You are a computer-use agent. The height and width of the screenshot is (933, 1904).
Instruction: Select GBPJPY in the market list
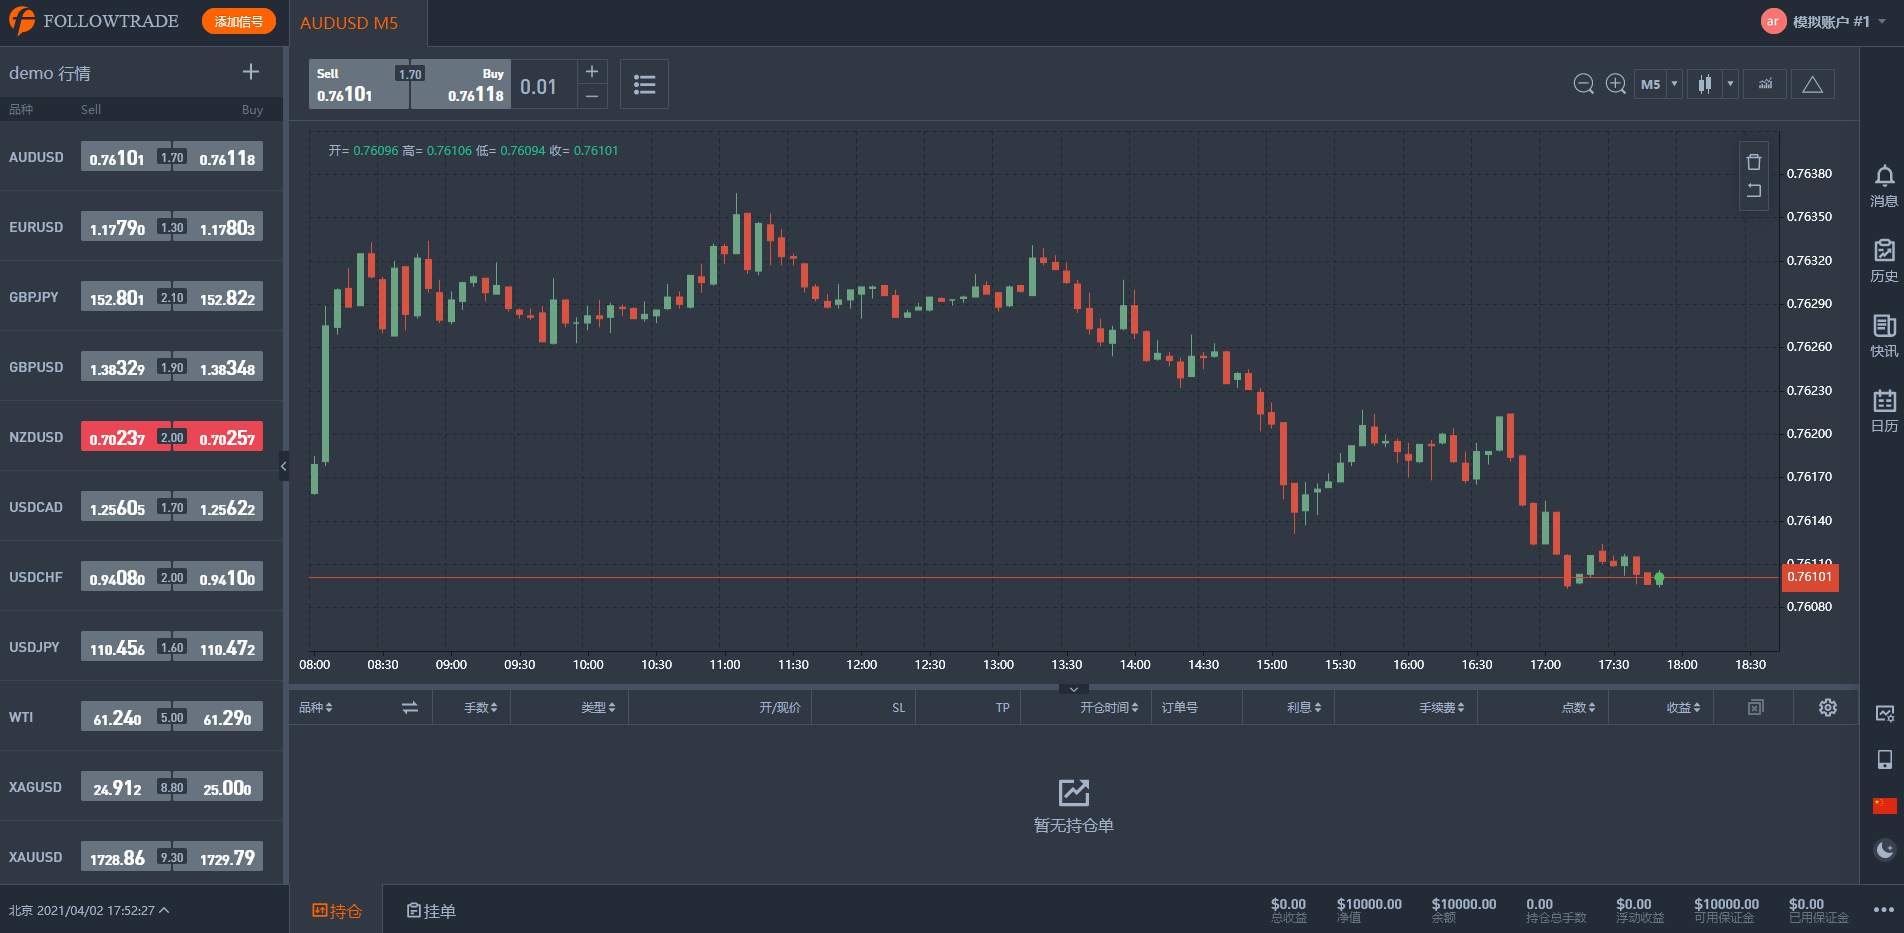point(34,297)
